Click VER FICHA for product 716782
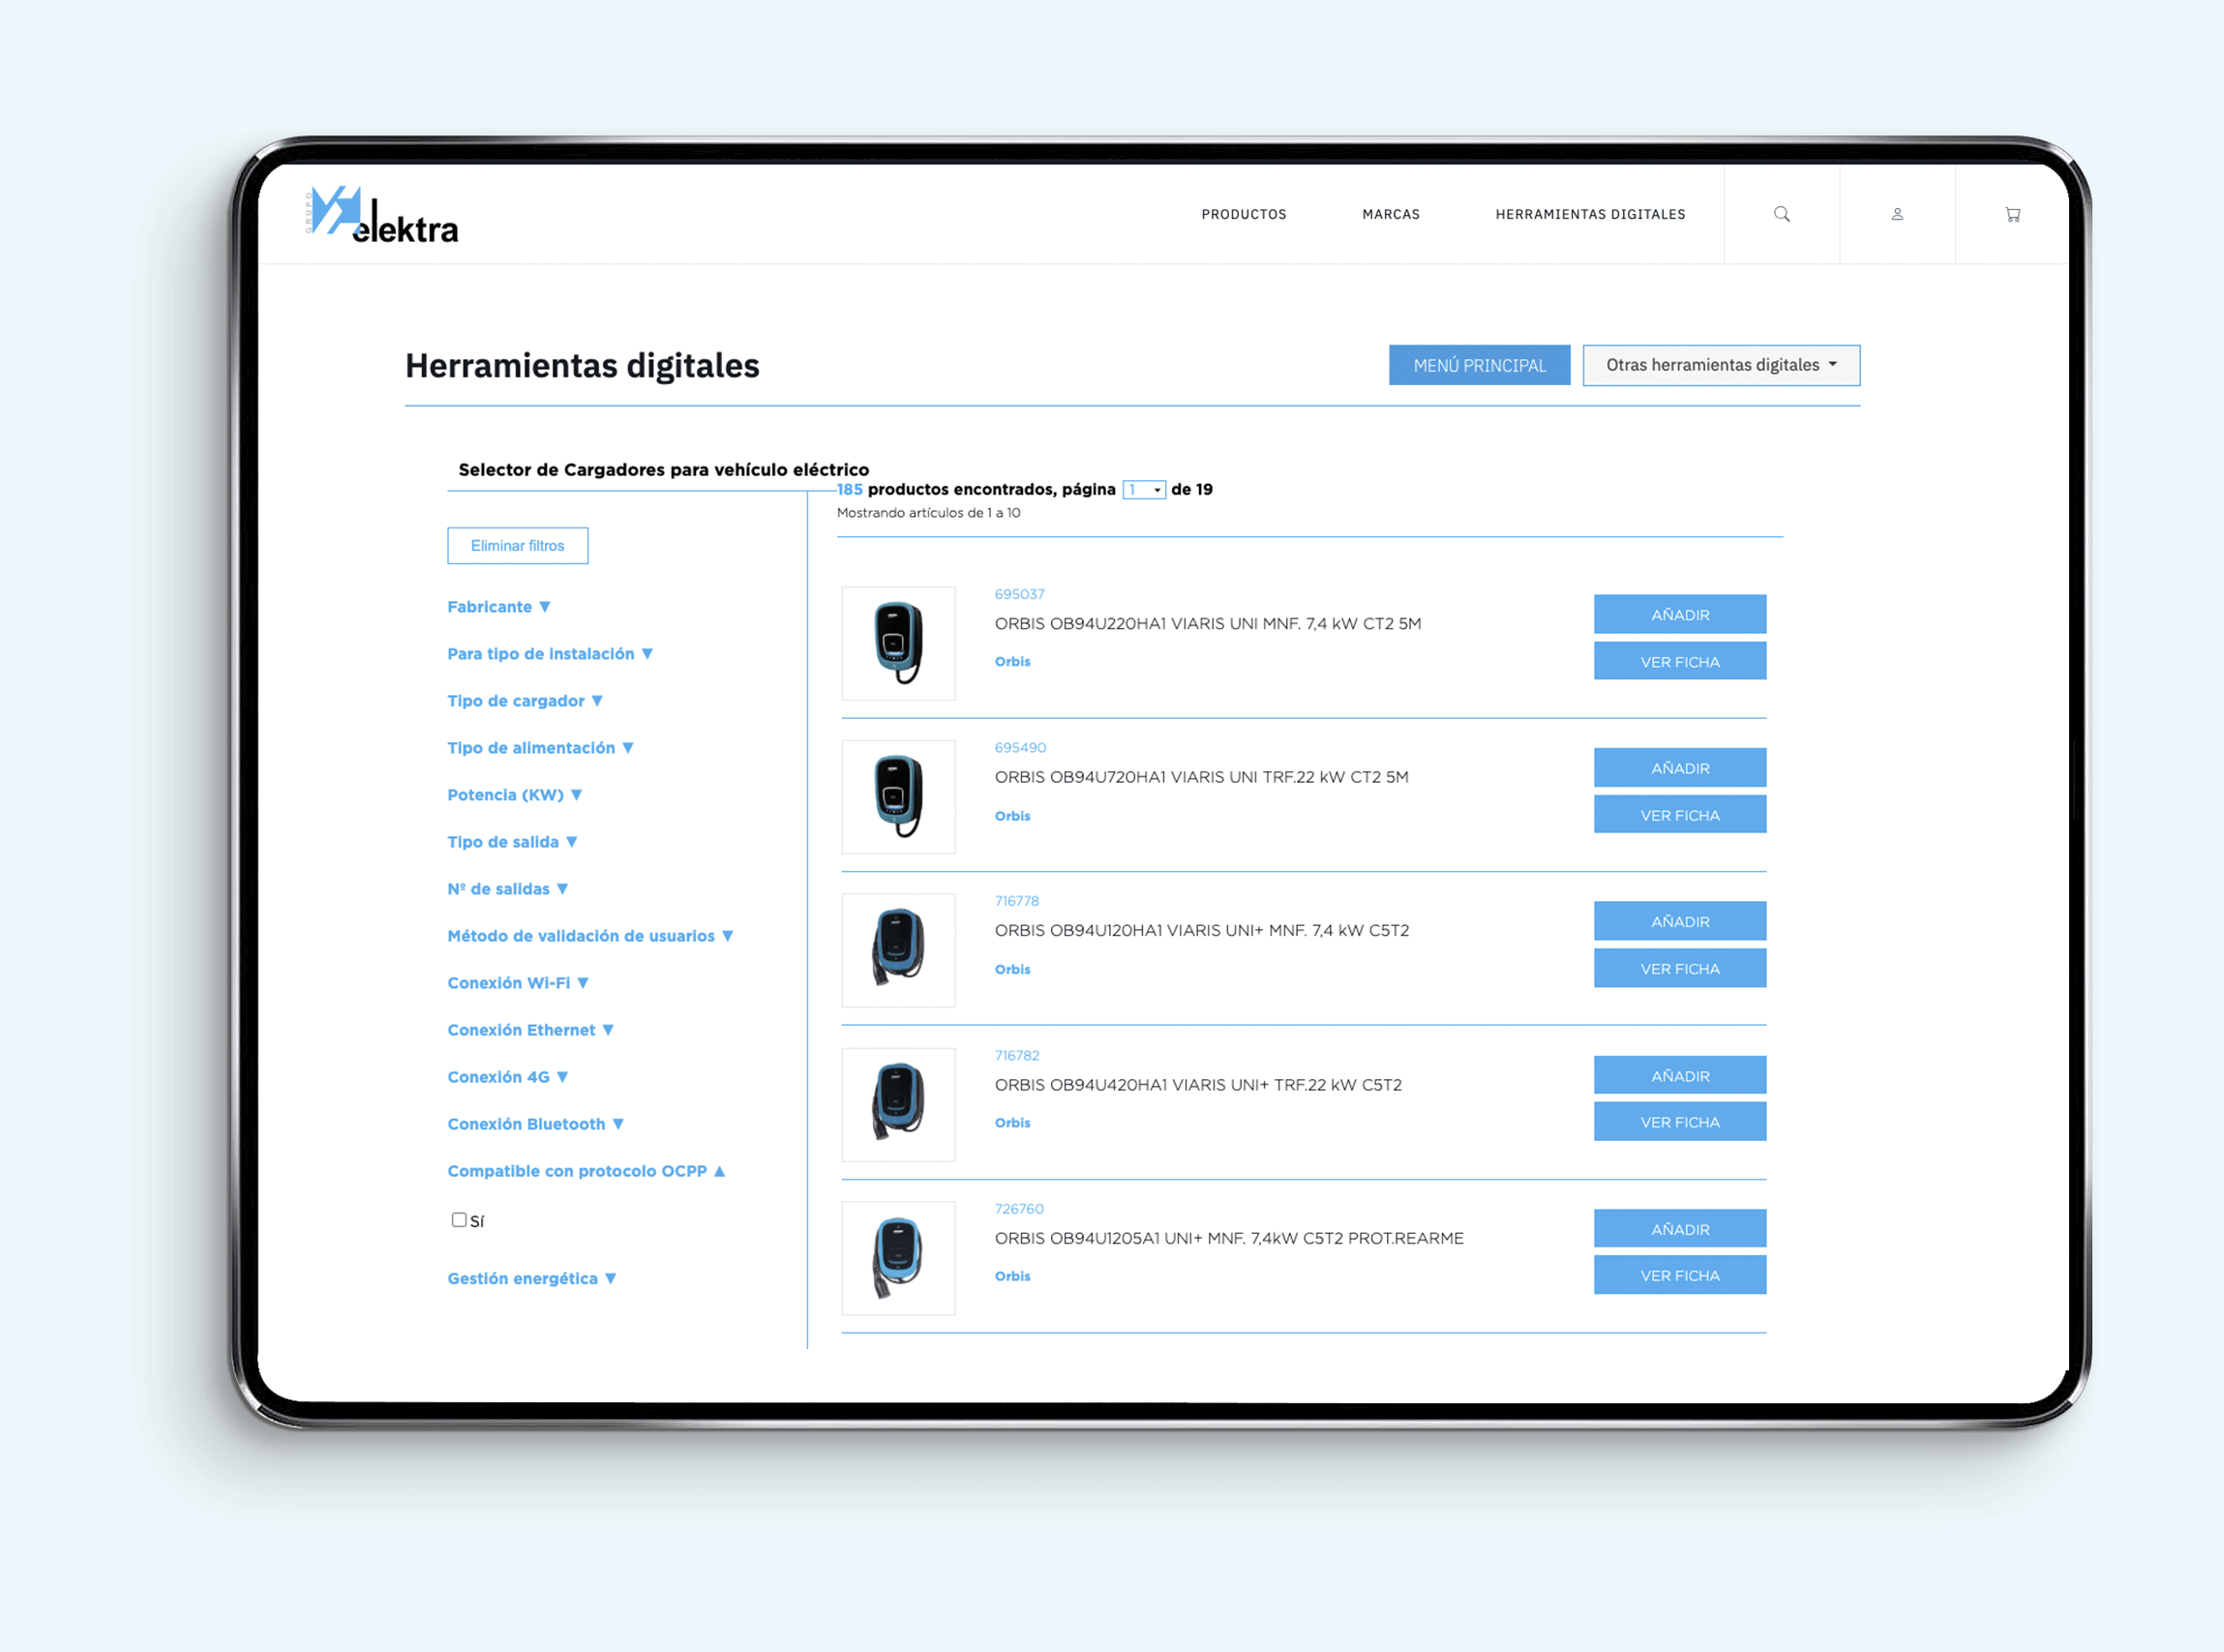The height and width of the screenshot is (1652, 2224). click(1680, 1121)
